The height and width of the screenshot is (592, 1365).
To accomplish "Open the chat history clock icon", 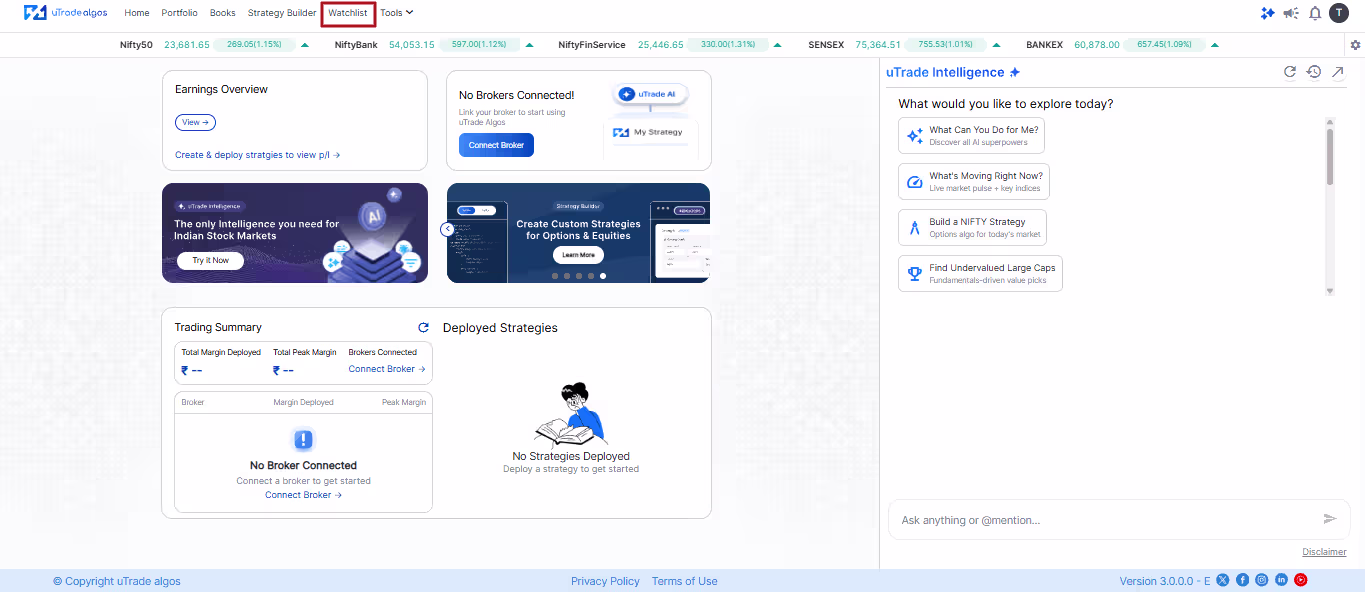I will [x=1314, y=72].
